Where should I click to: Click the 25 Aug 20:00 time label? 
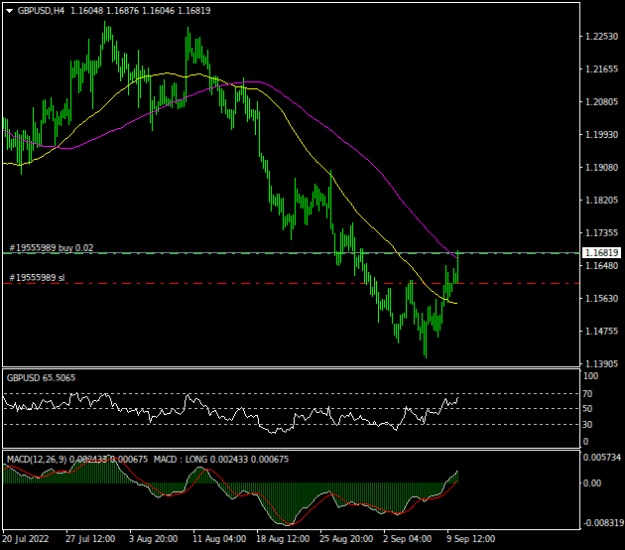346,539
